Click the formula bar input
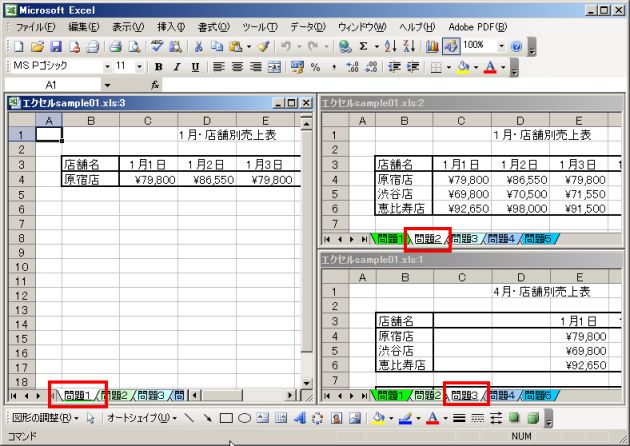The width and height of the screenshot is (630, 446). (394, 85)
